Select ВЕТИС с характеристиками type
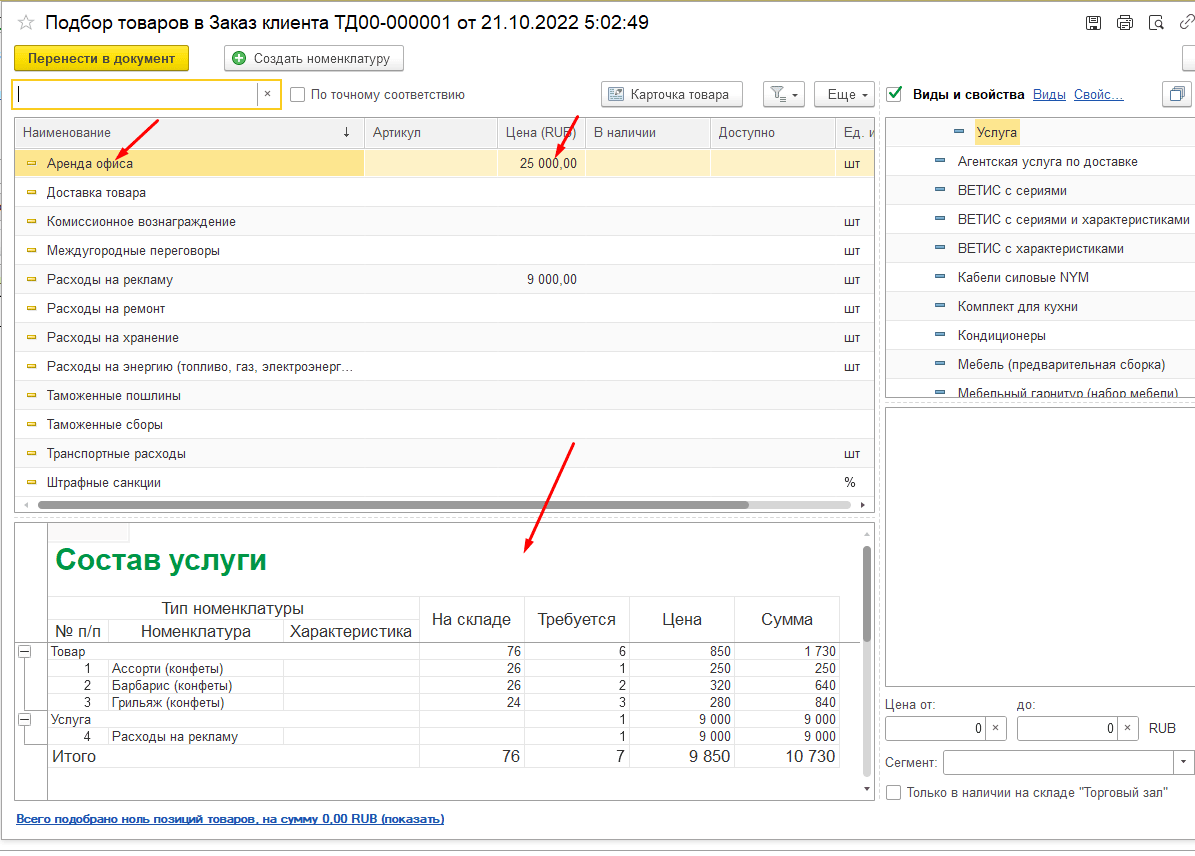This screenshot has height=856, width=1195. [x=1040, y=248]
